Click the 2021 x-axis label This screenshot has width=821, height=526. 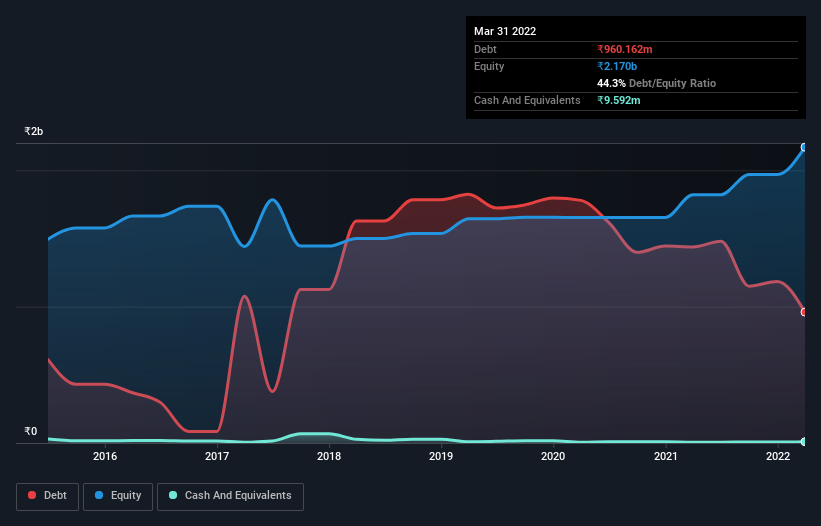coord(665,456)
